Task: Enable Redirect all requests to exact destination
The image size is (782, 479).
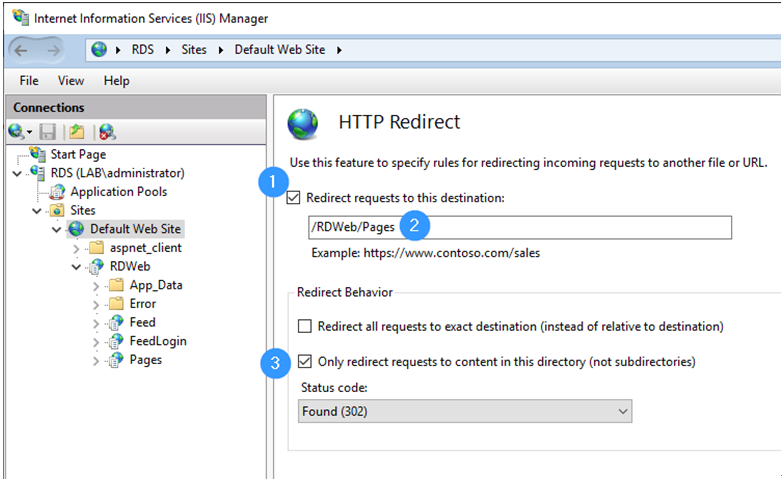Action: click(305, 326)
